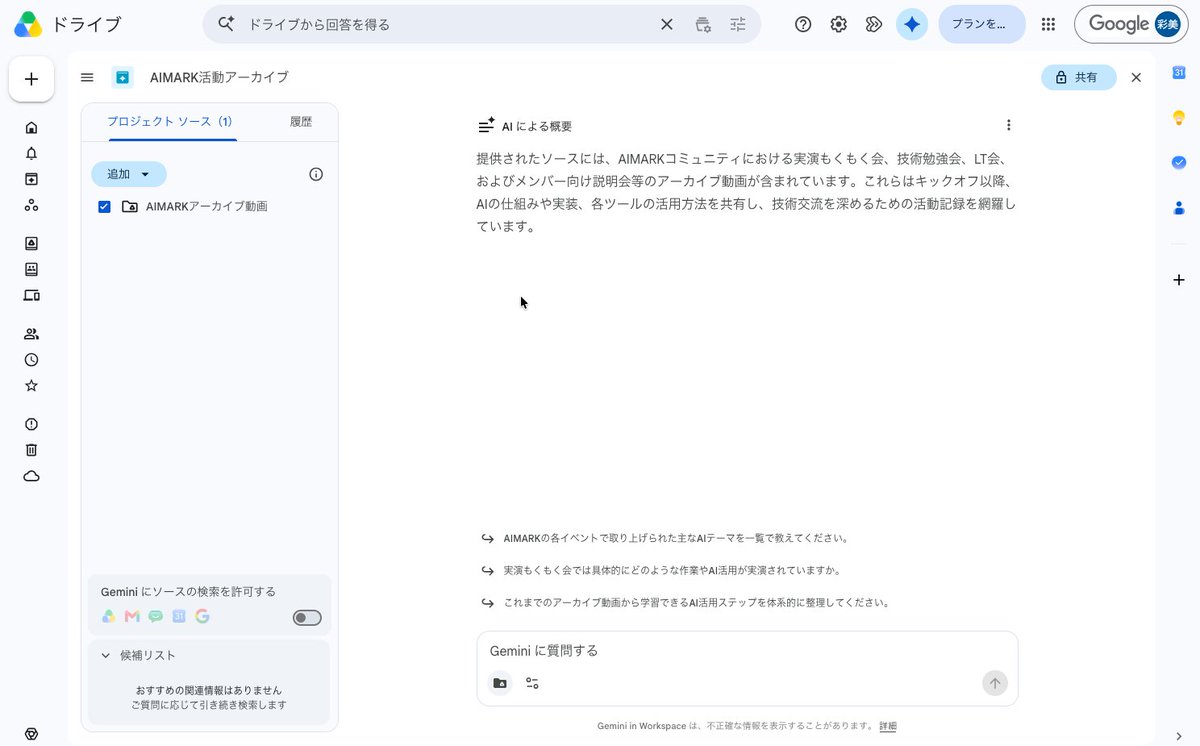Click the add folder icon in prompt box
Image resolution: width=1200 pixels, height=746 pixels.
tap(500, 683)
